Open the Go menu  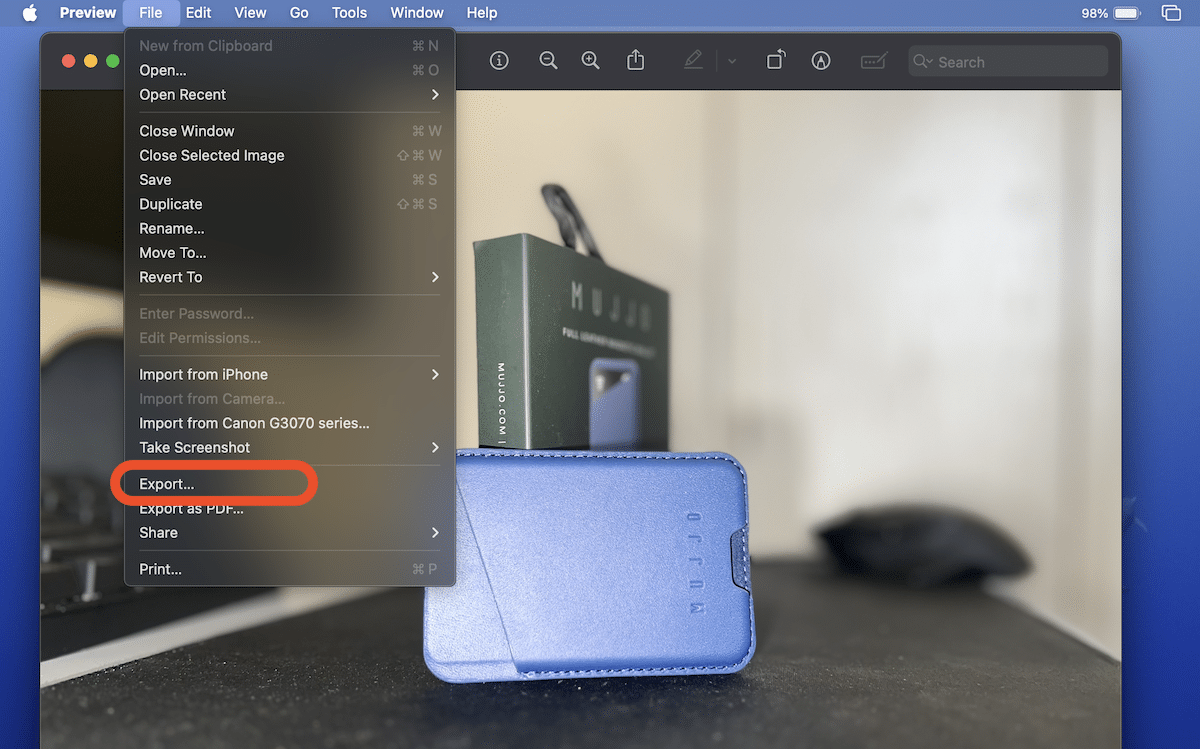299,13
